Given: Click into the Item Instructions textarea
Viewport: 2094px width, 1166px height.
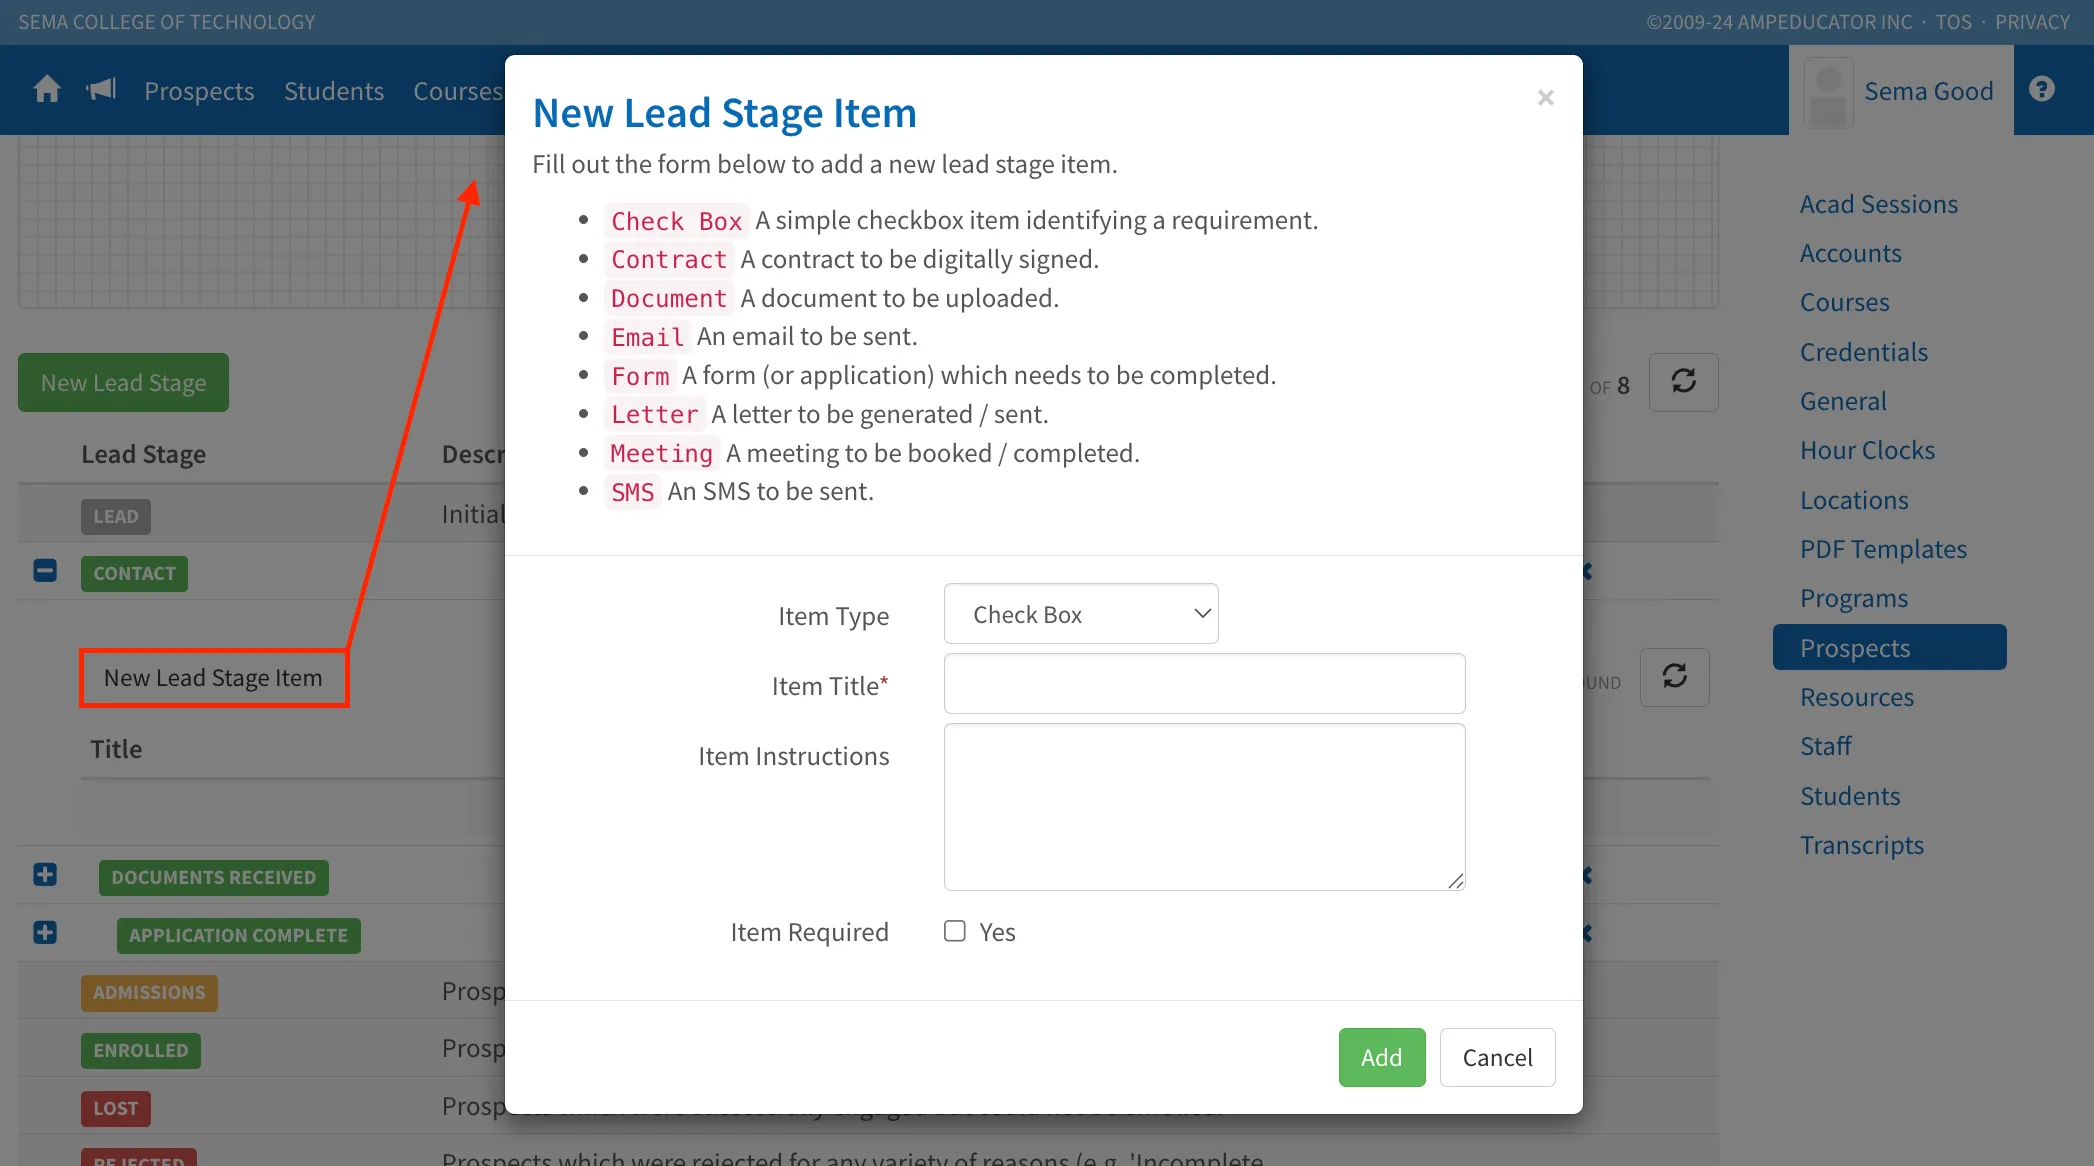Looking at the screenshot, I should (1204, 807).
